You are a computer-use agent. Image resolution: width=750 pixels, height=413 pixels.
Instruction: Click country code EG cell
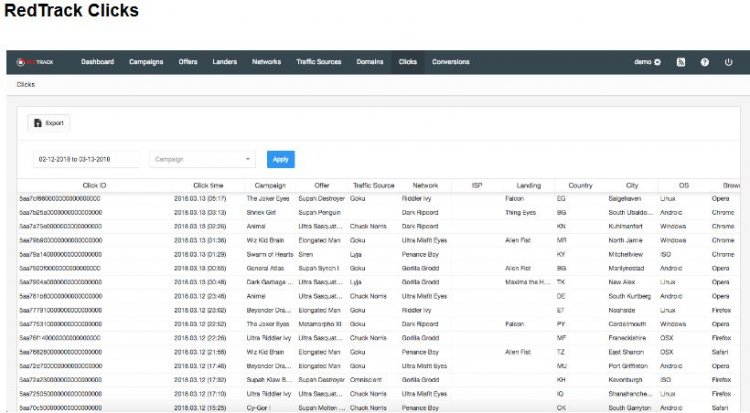click(561, 199)
